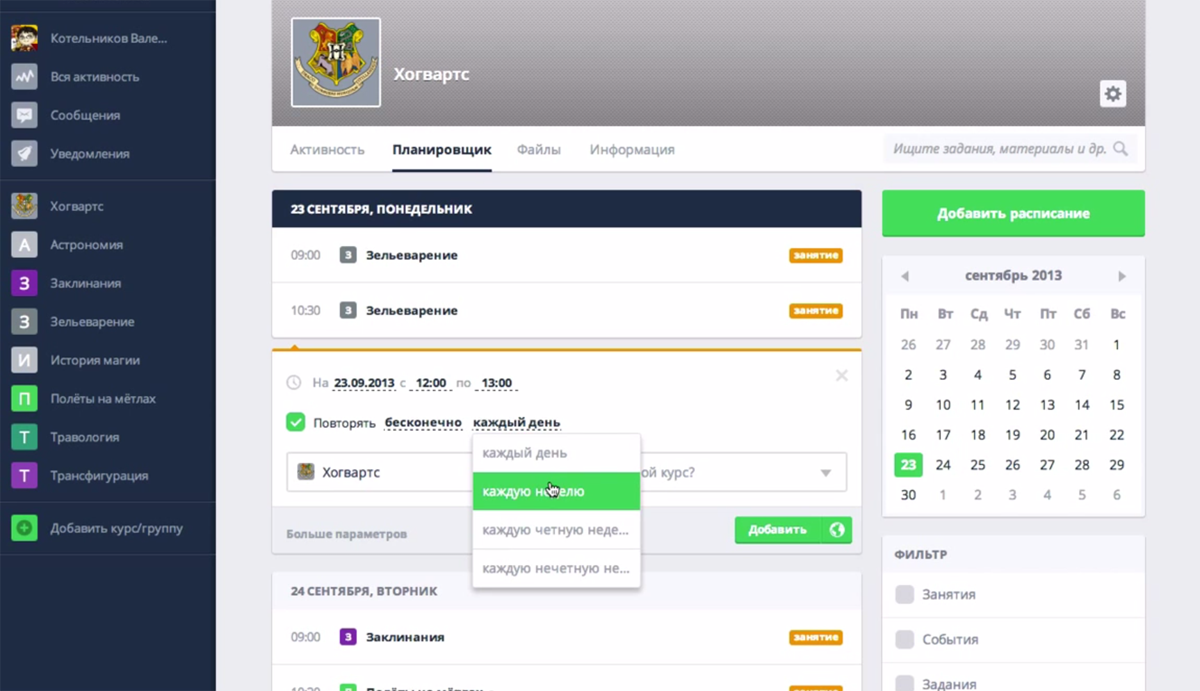Click the globe icon beside Add button
Viewport: 1200px width, 691px height.
(837, 530)
